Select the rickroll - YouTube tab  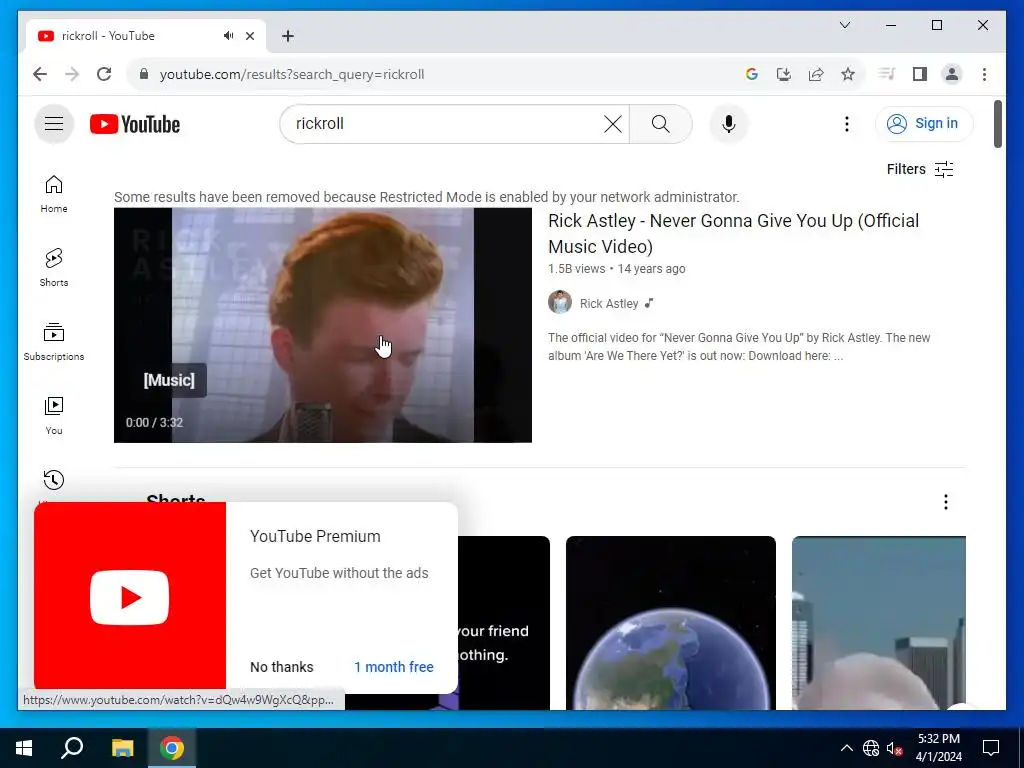pyautogui.click(x=146, y=36)
